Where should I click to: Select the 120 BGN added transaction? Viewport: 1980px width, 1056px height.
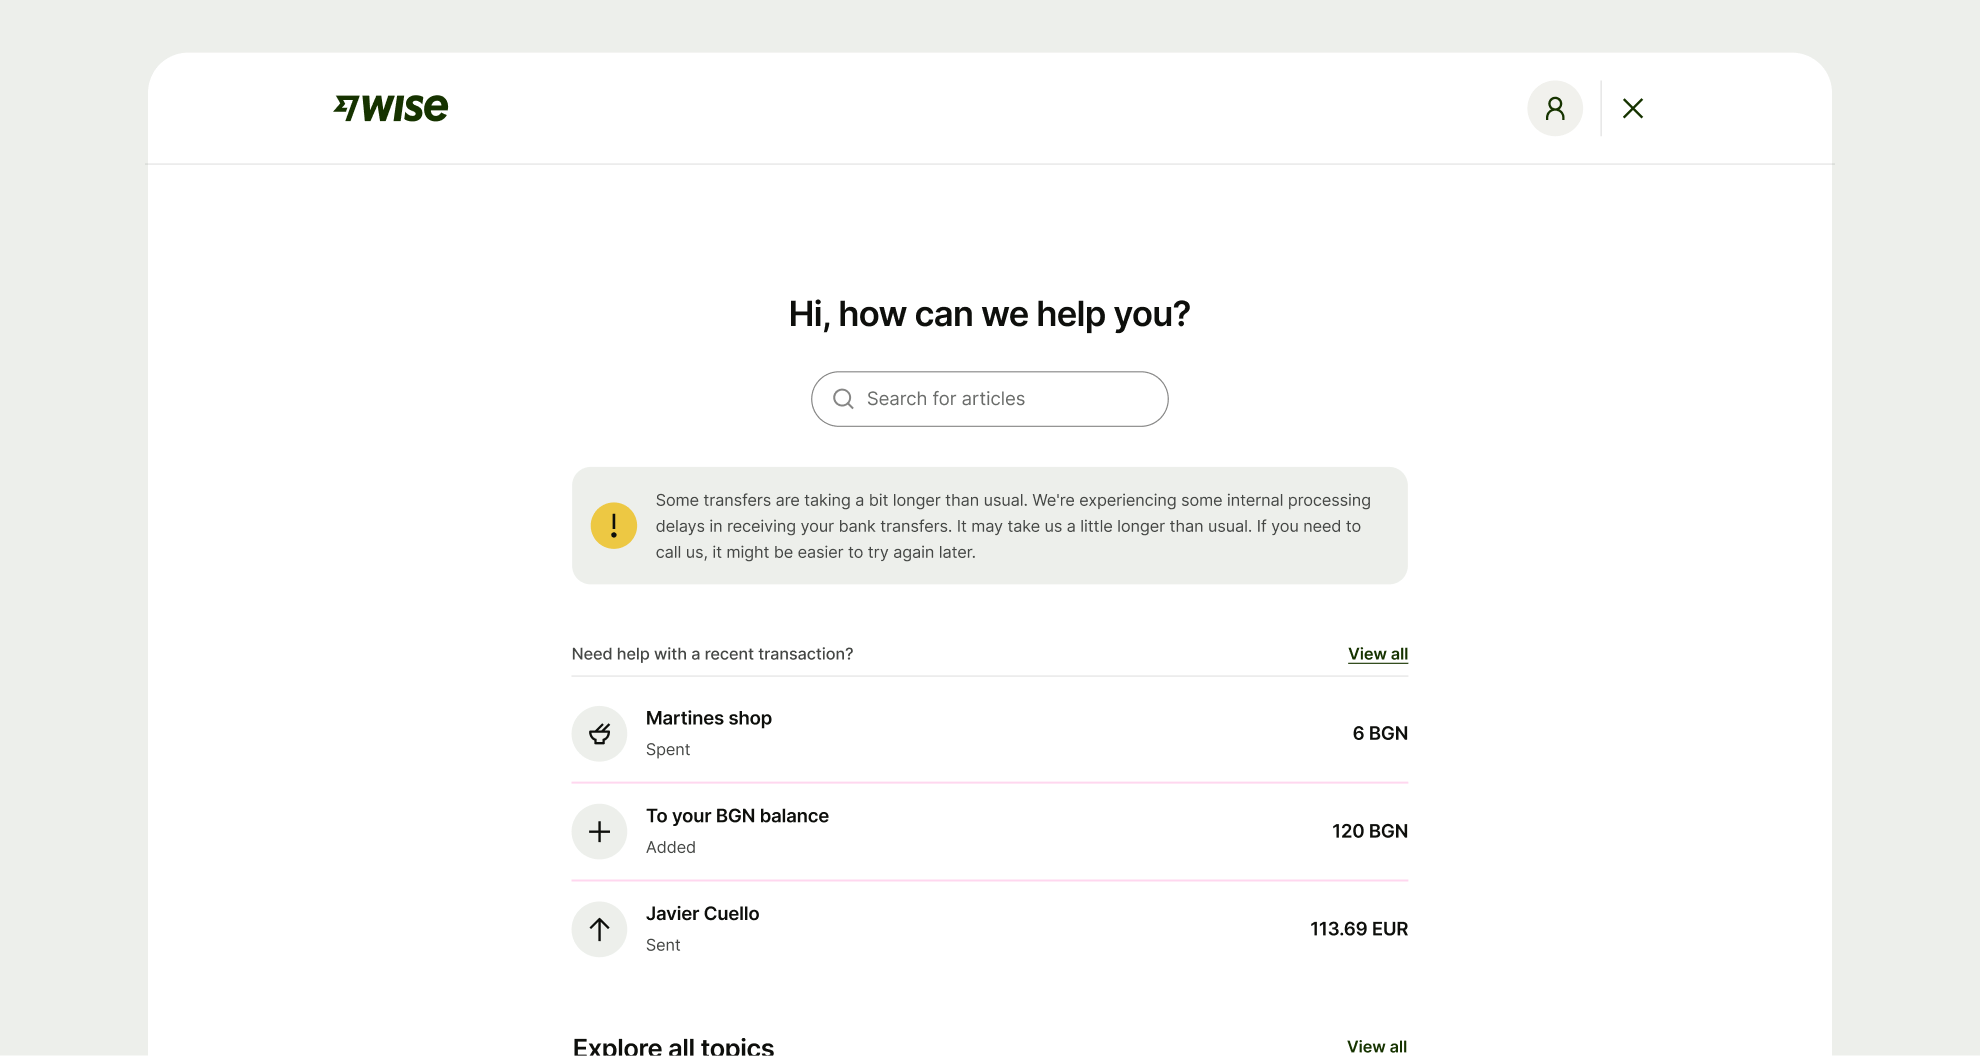click(989, 831)
